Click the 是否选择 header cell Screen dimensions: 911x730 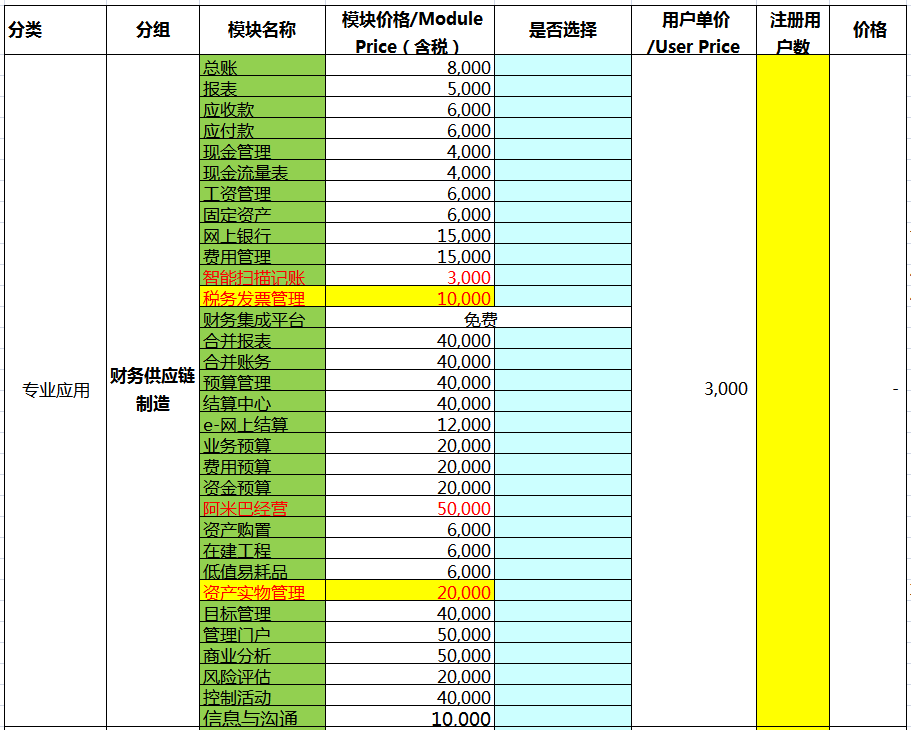click(x=562, y=30)
